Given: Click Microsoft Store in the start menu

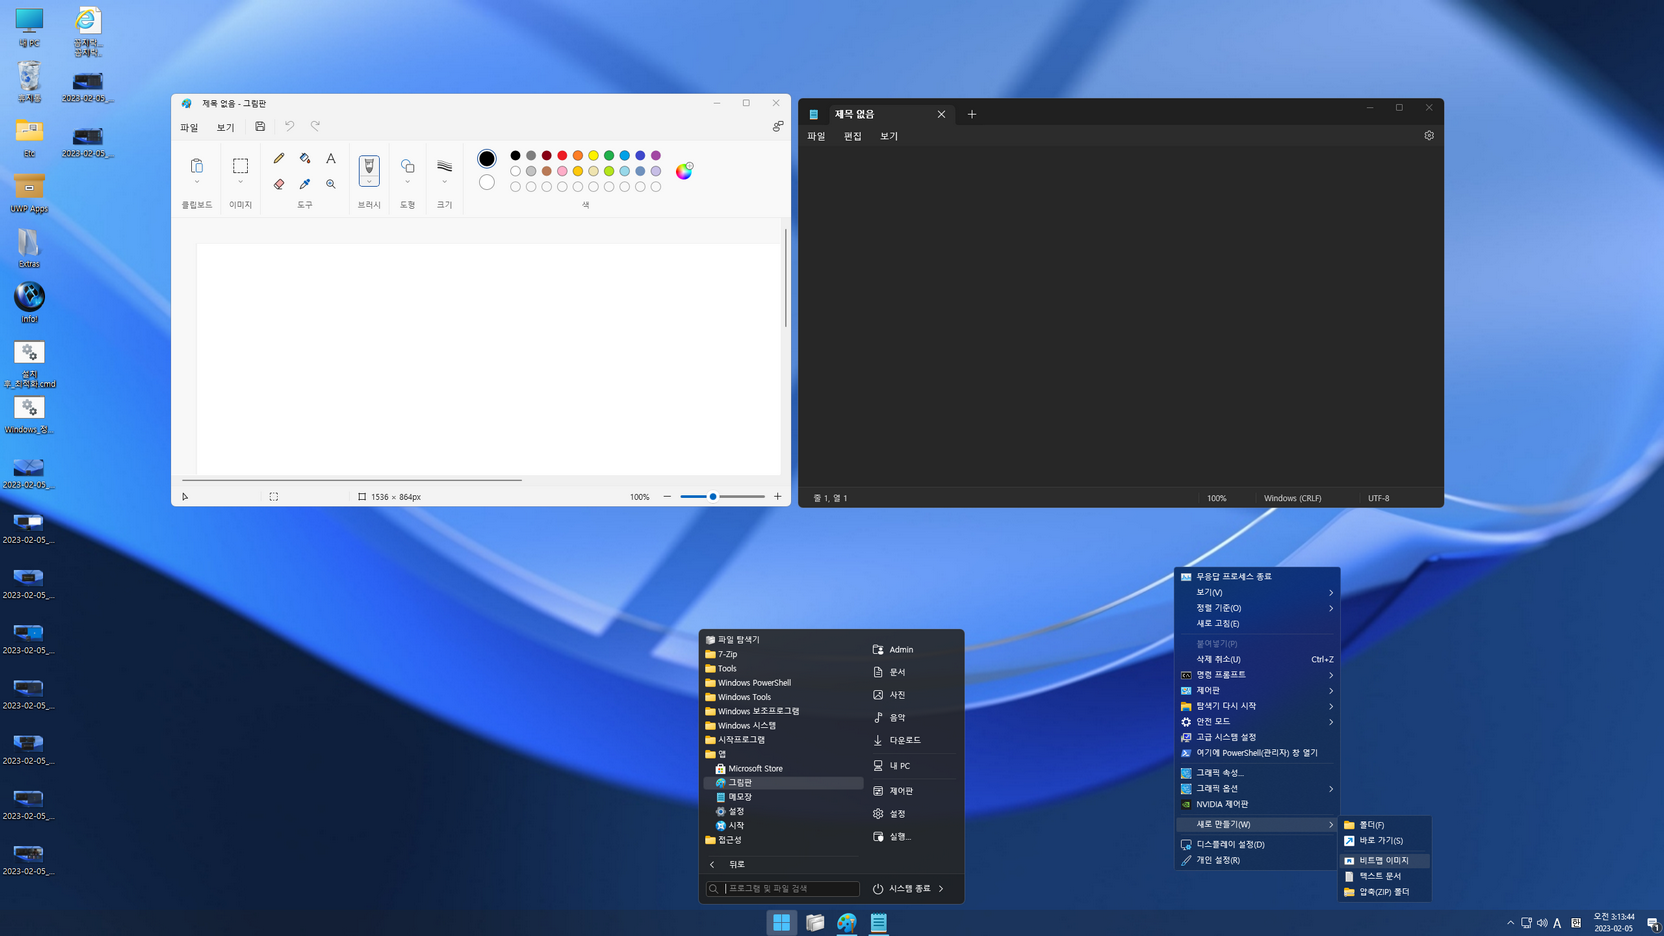Looking at the screenshot, I should click(x=755, y=768).
